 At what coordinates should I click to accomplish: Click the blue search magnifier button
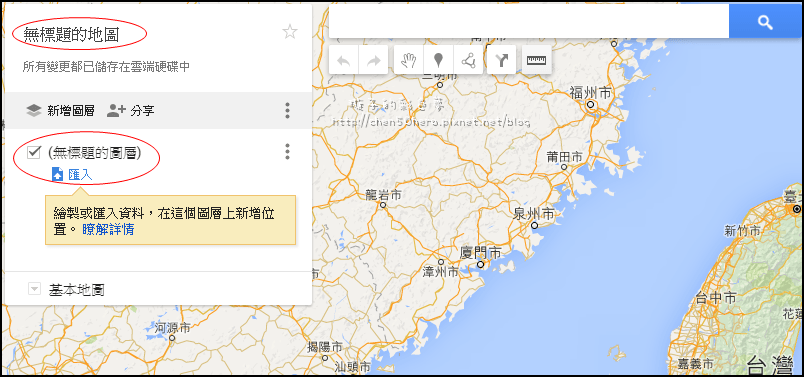click(765, 23)
